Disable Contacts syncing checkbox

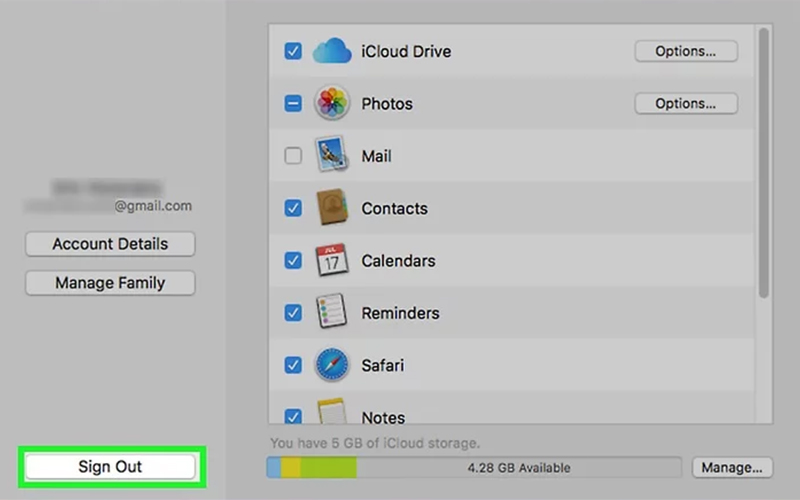tap(293, 208)
